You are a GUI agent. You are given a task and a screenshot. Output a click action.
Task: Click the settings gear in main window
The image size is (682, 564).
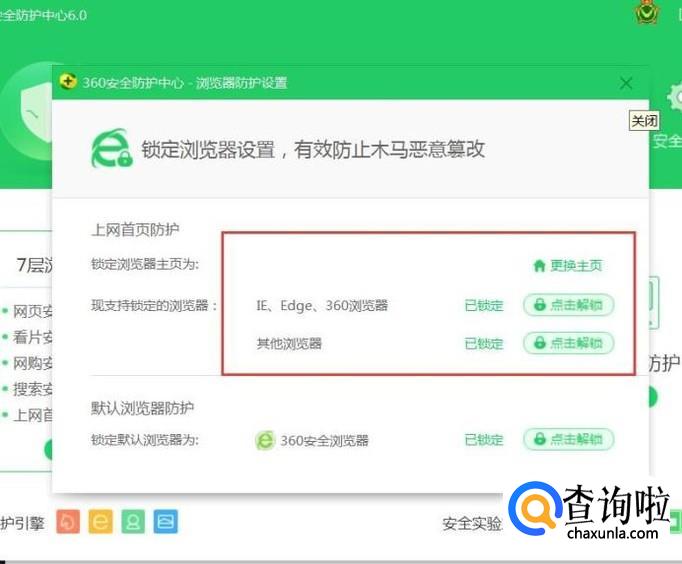click(x=675, y=98)
